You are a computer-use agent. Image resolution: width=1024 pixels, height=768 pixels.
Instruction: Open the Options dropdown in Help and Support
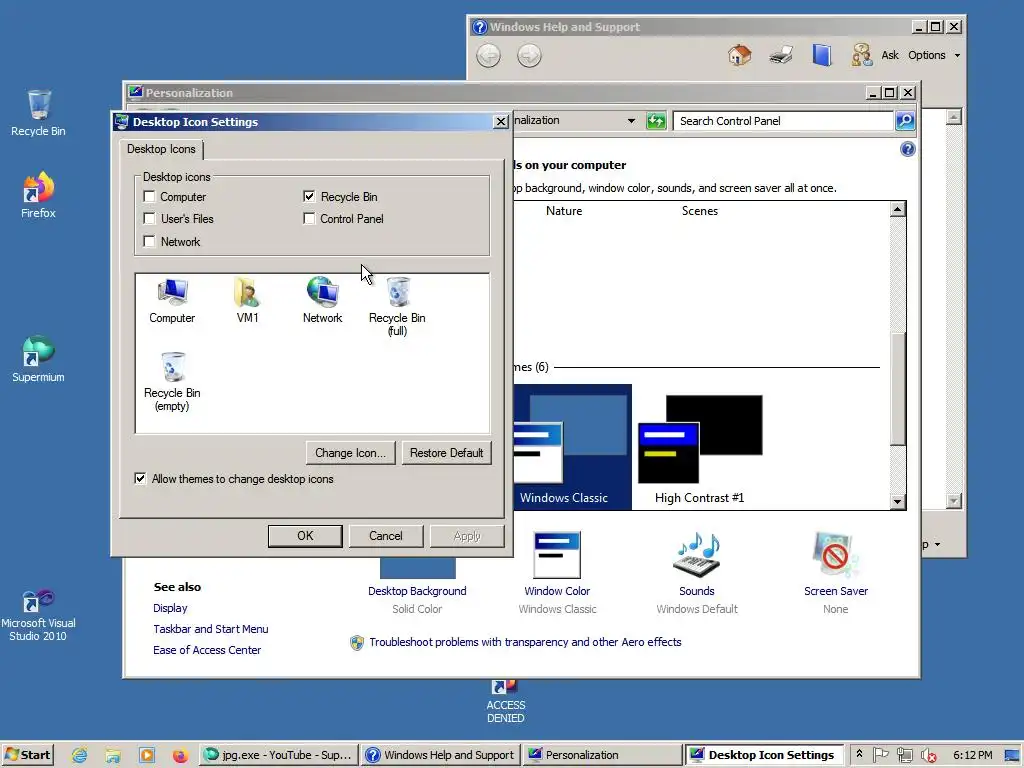pyautogui.click(x=934, y=56)
